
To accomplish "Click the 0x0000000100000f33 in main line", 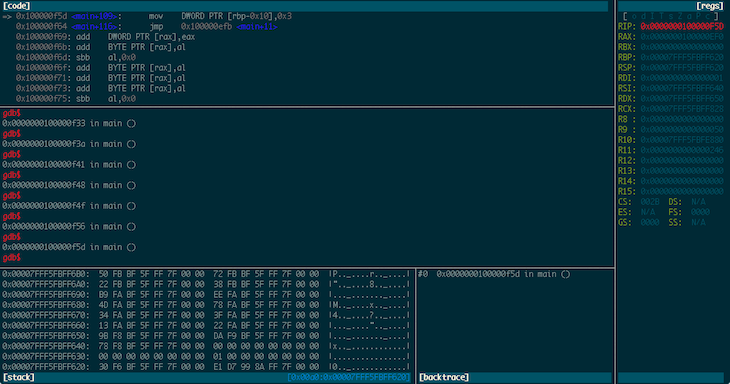I will 69,123.
